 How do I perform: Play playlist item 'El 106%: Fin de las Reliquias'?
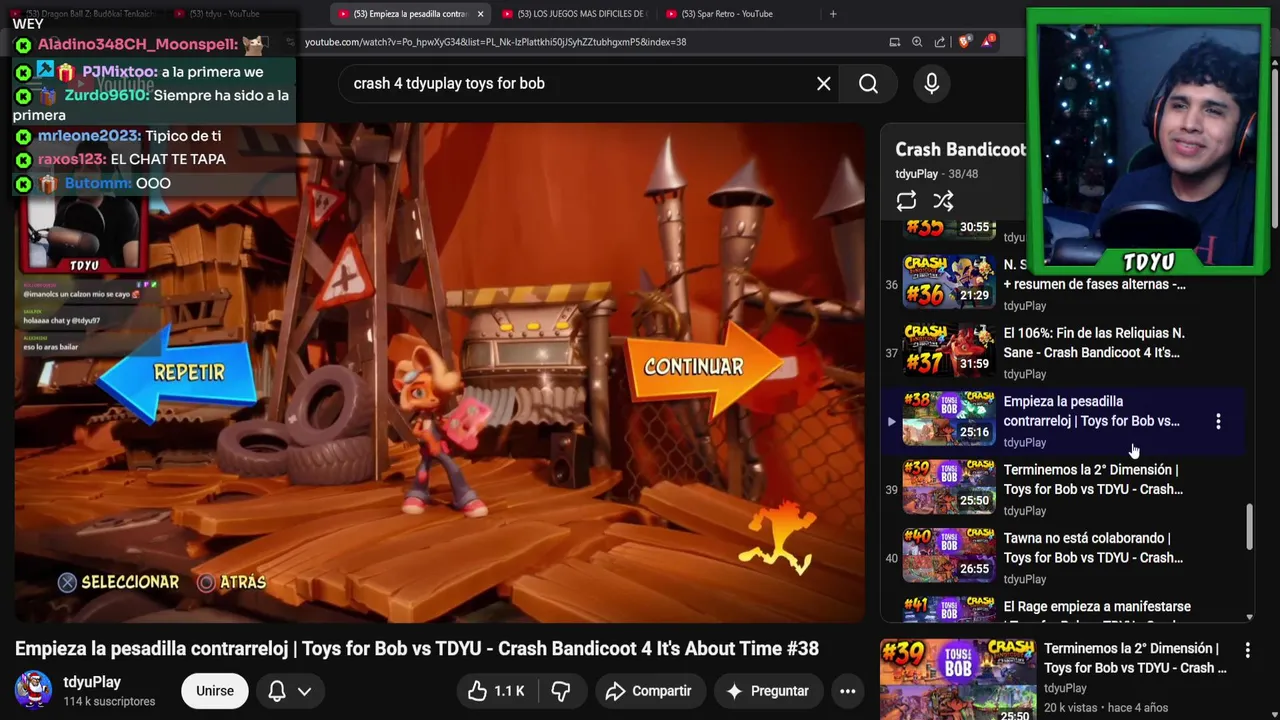click(x=1093, y=343)
